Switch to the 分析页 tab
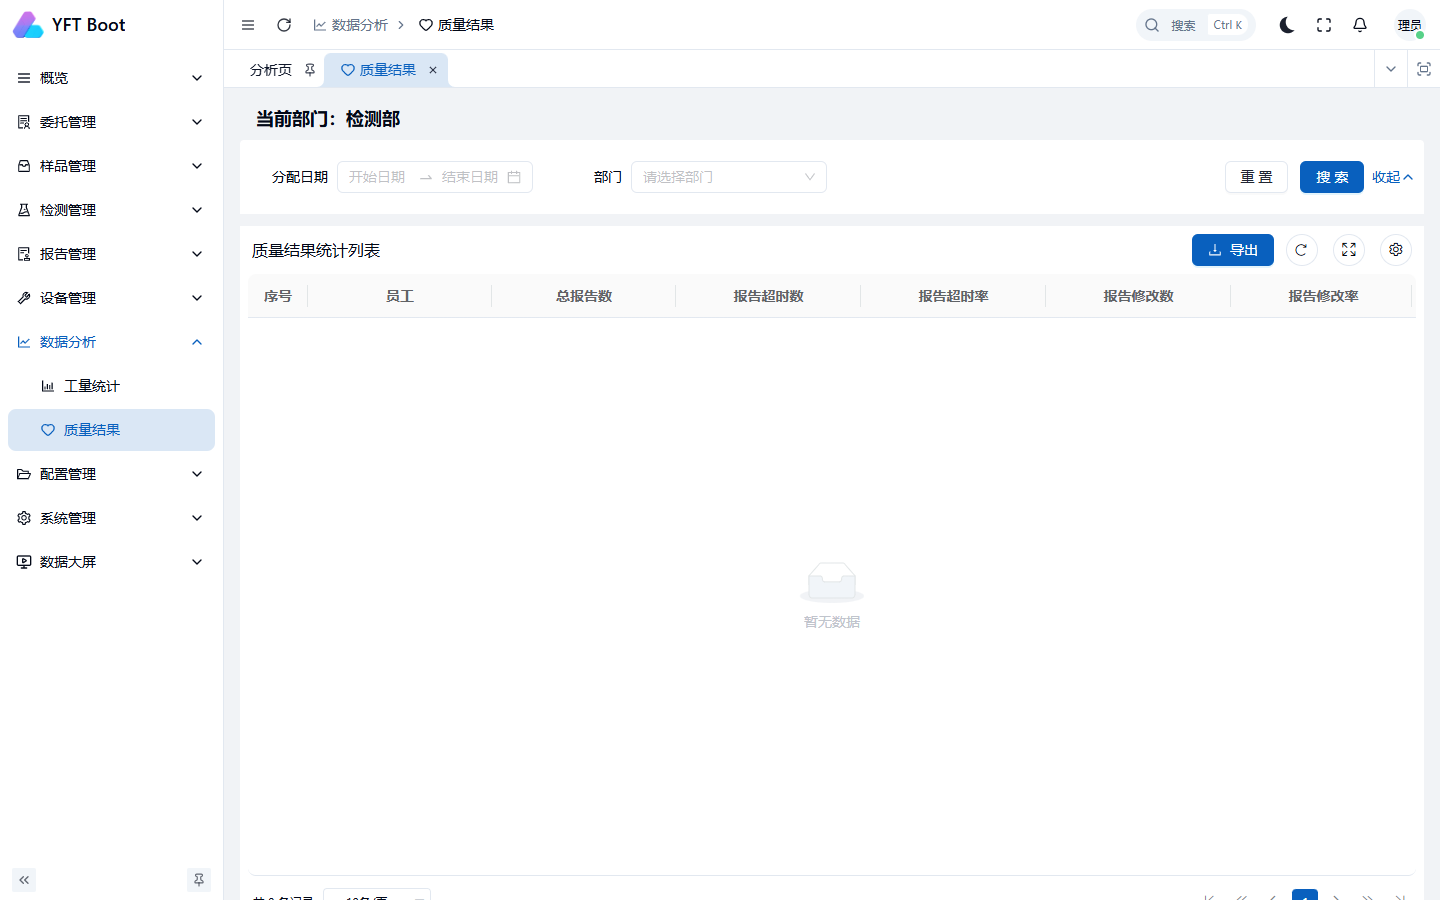The width and height of the screenshot is (1440, 900). [271, 70]
